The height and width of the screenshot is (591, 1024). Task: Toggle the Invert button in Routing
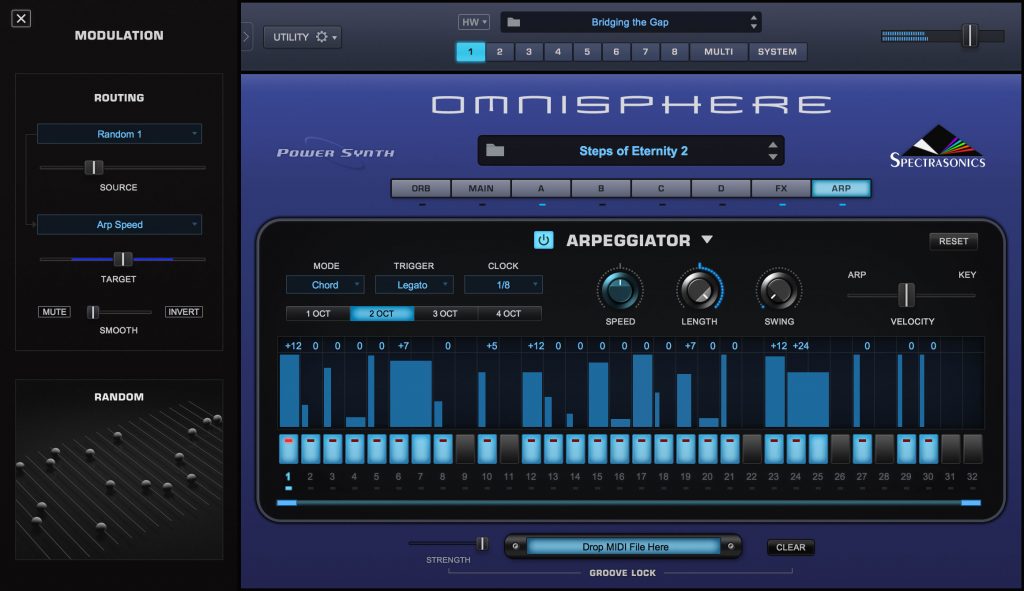(x=184, y=312)
